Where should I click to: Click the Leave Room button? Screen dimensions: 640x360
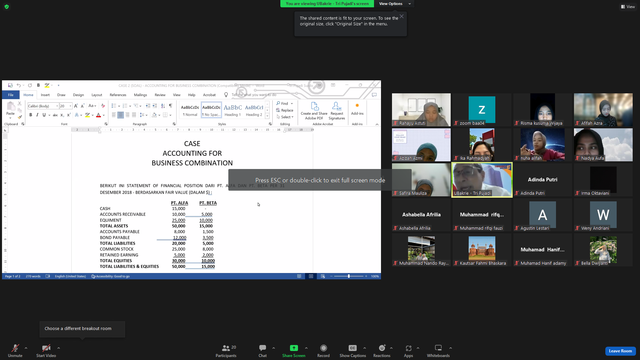click(x=620, y=351)
